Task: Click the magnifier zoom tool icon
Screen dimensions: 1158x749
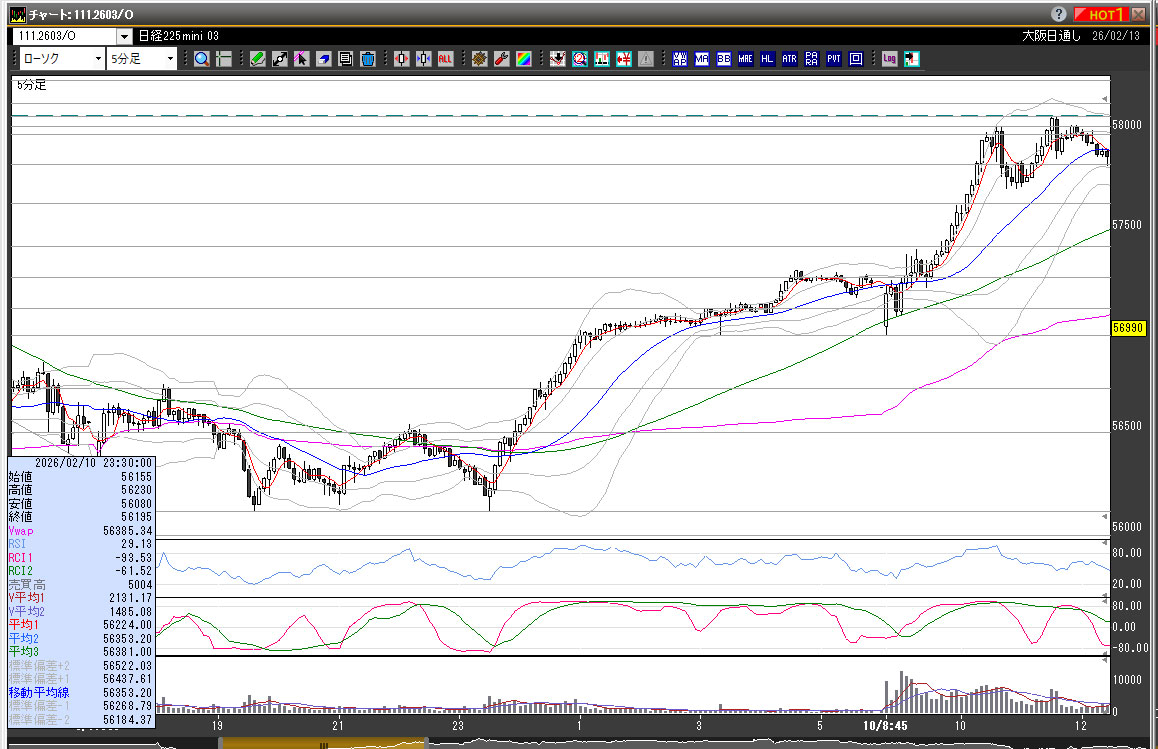Action: pyautogui.click(x=202, y=59)
